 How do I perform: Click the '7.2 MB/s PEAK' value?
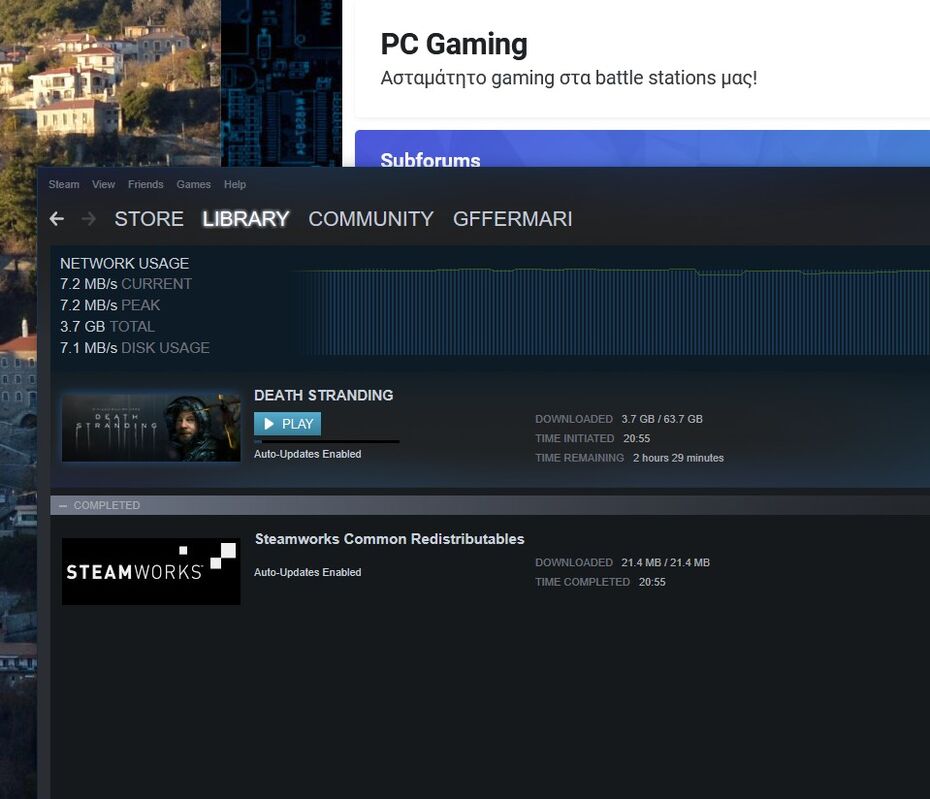pyautogui.click(x=110, y=305)
